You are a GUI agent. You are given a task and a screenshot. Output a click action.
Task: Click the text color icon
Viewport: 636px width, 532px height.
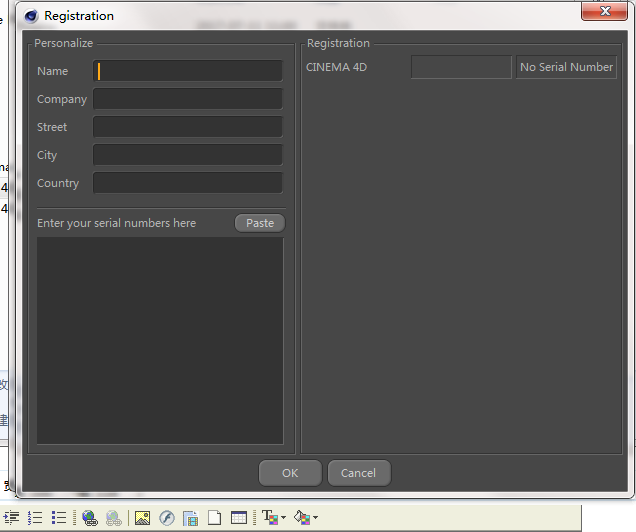click(270, 517)
